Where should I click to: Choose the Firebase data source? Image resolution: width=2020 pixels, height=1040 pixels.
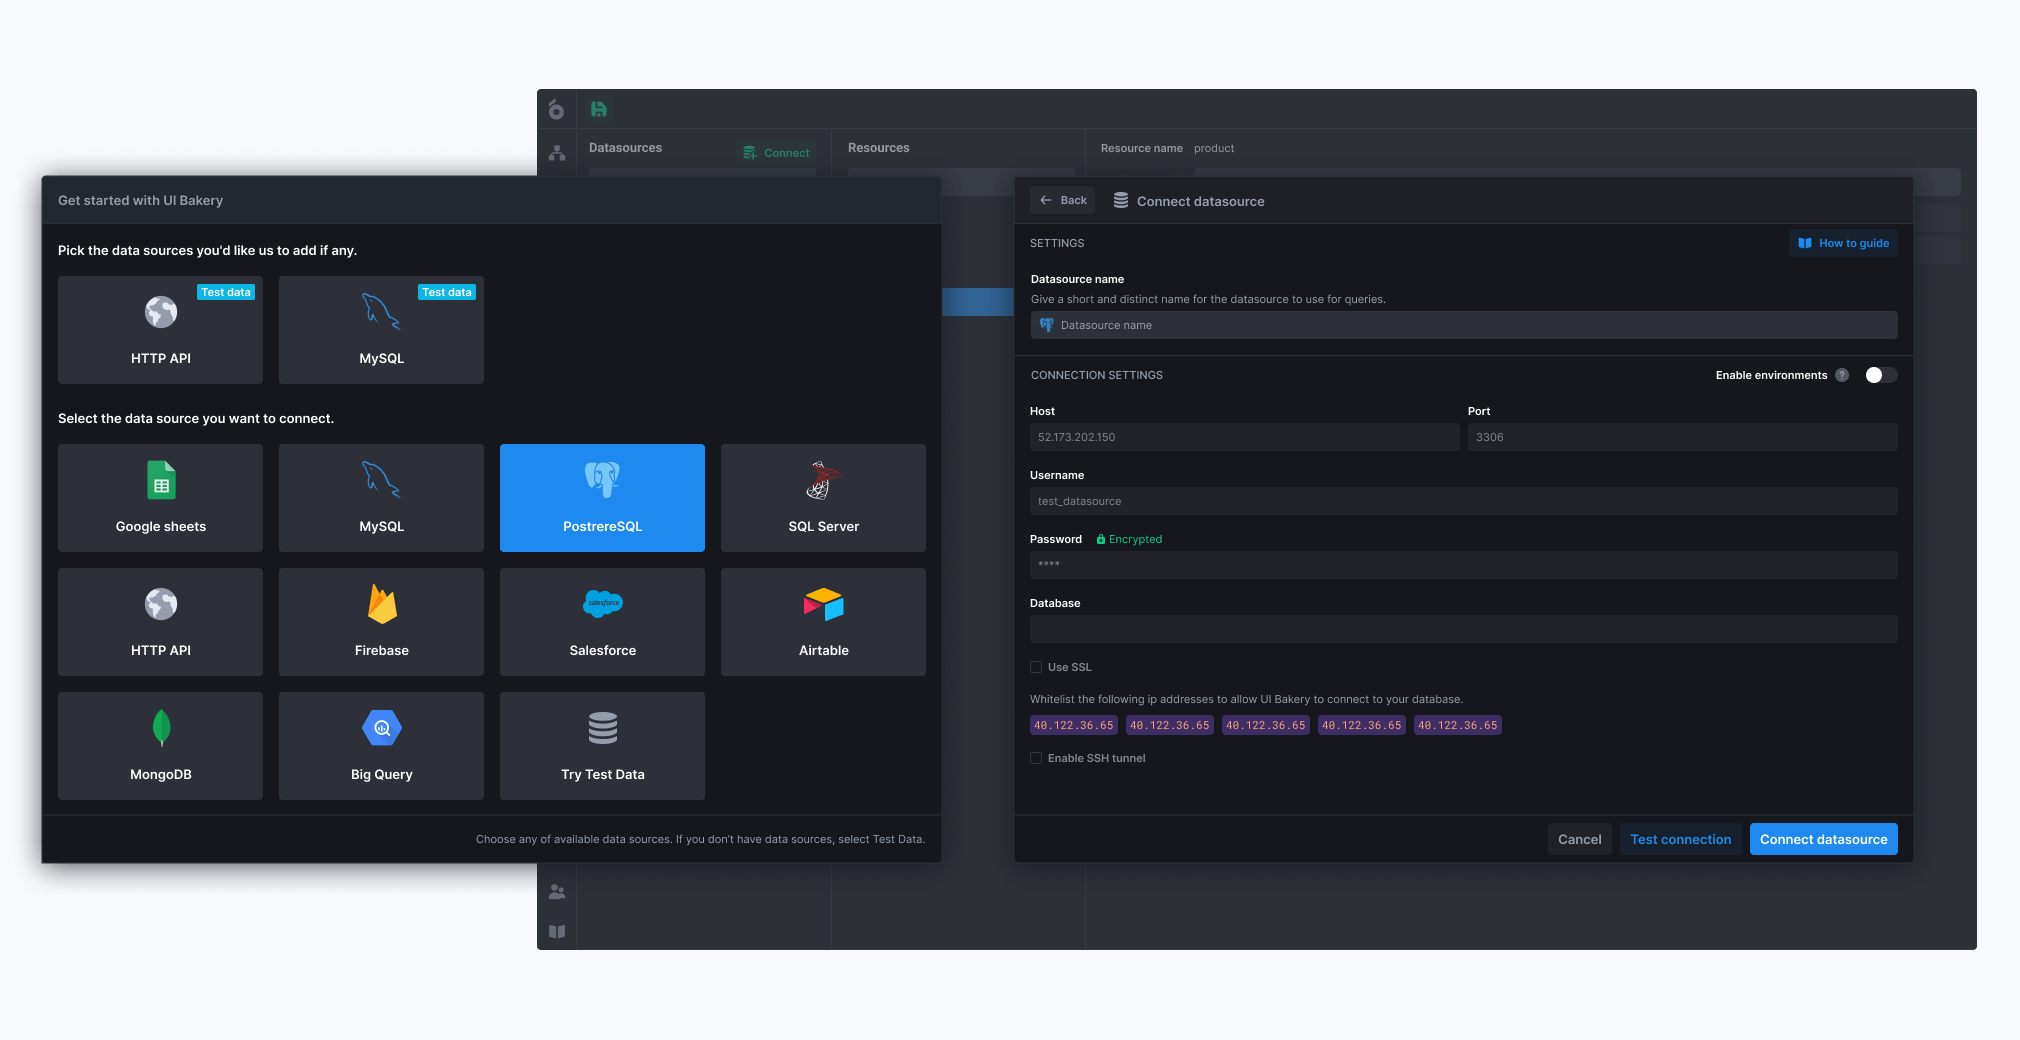pyautogui.click(x=381, y=621)
